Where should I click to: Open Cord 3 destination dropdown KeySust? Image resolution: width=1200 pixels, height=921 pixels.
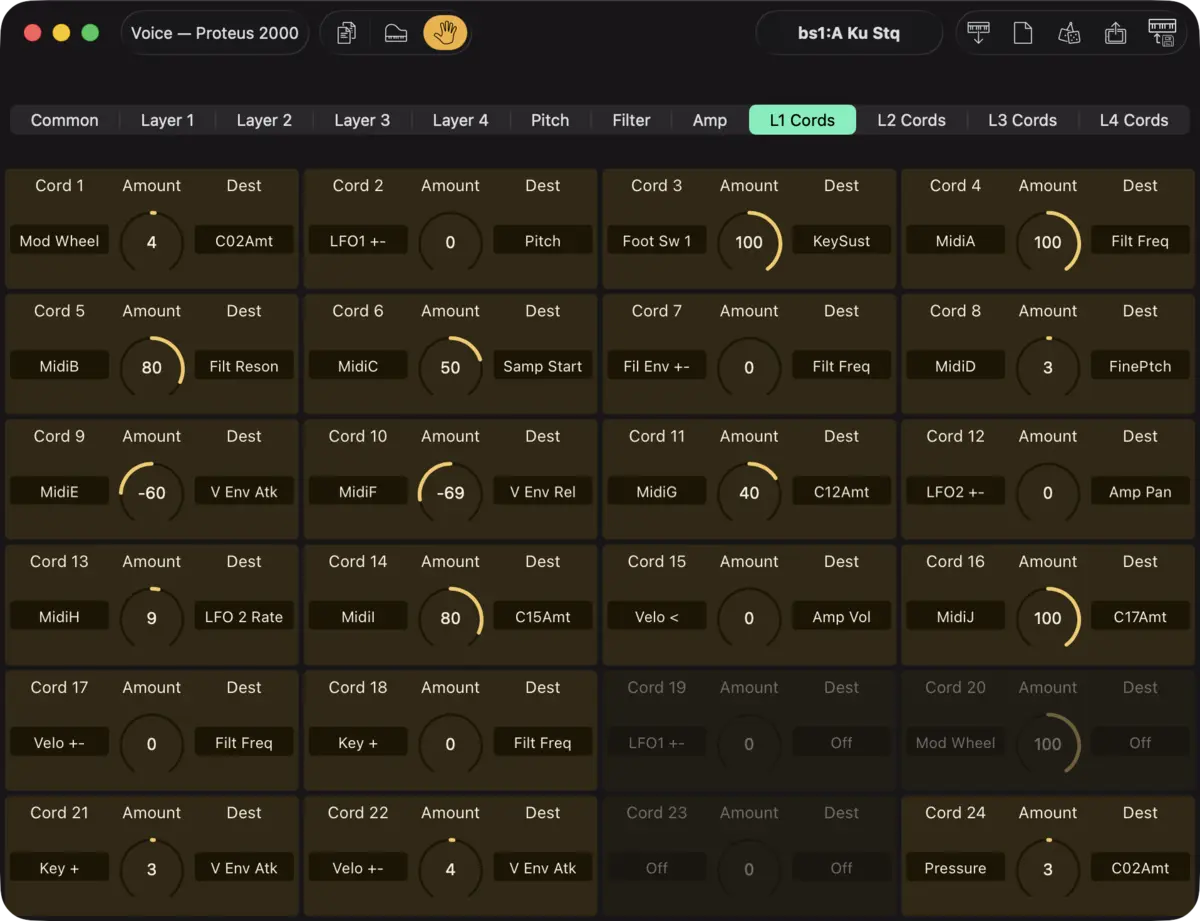(842, 241)
